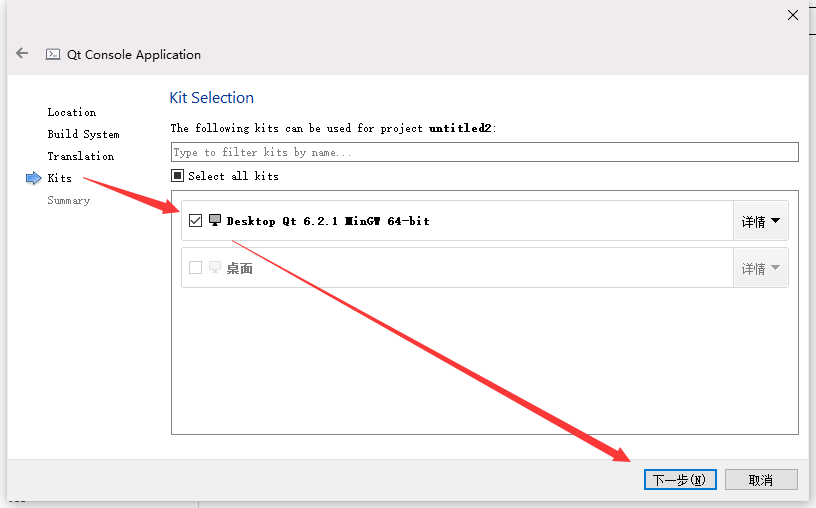Click the greyed monitor icon next to 桌面

(x=215, y=268)
